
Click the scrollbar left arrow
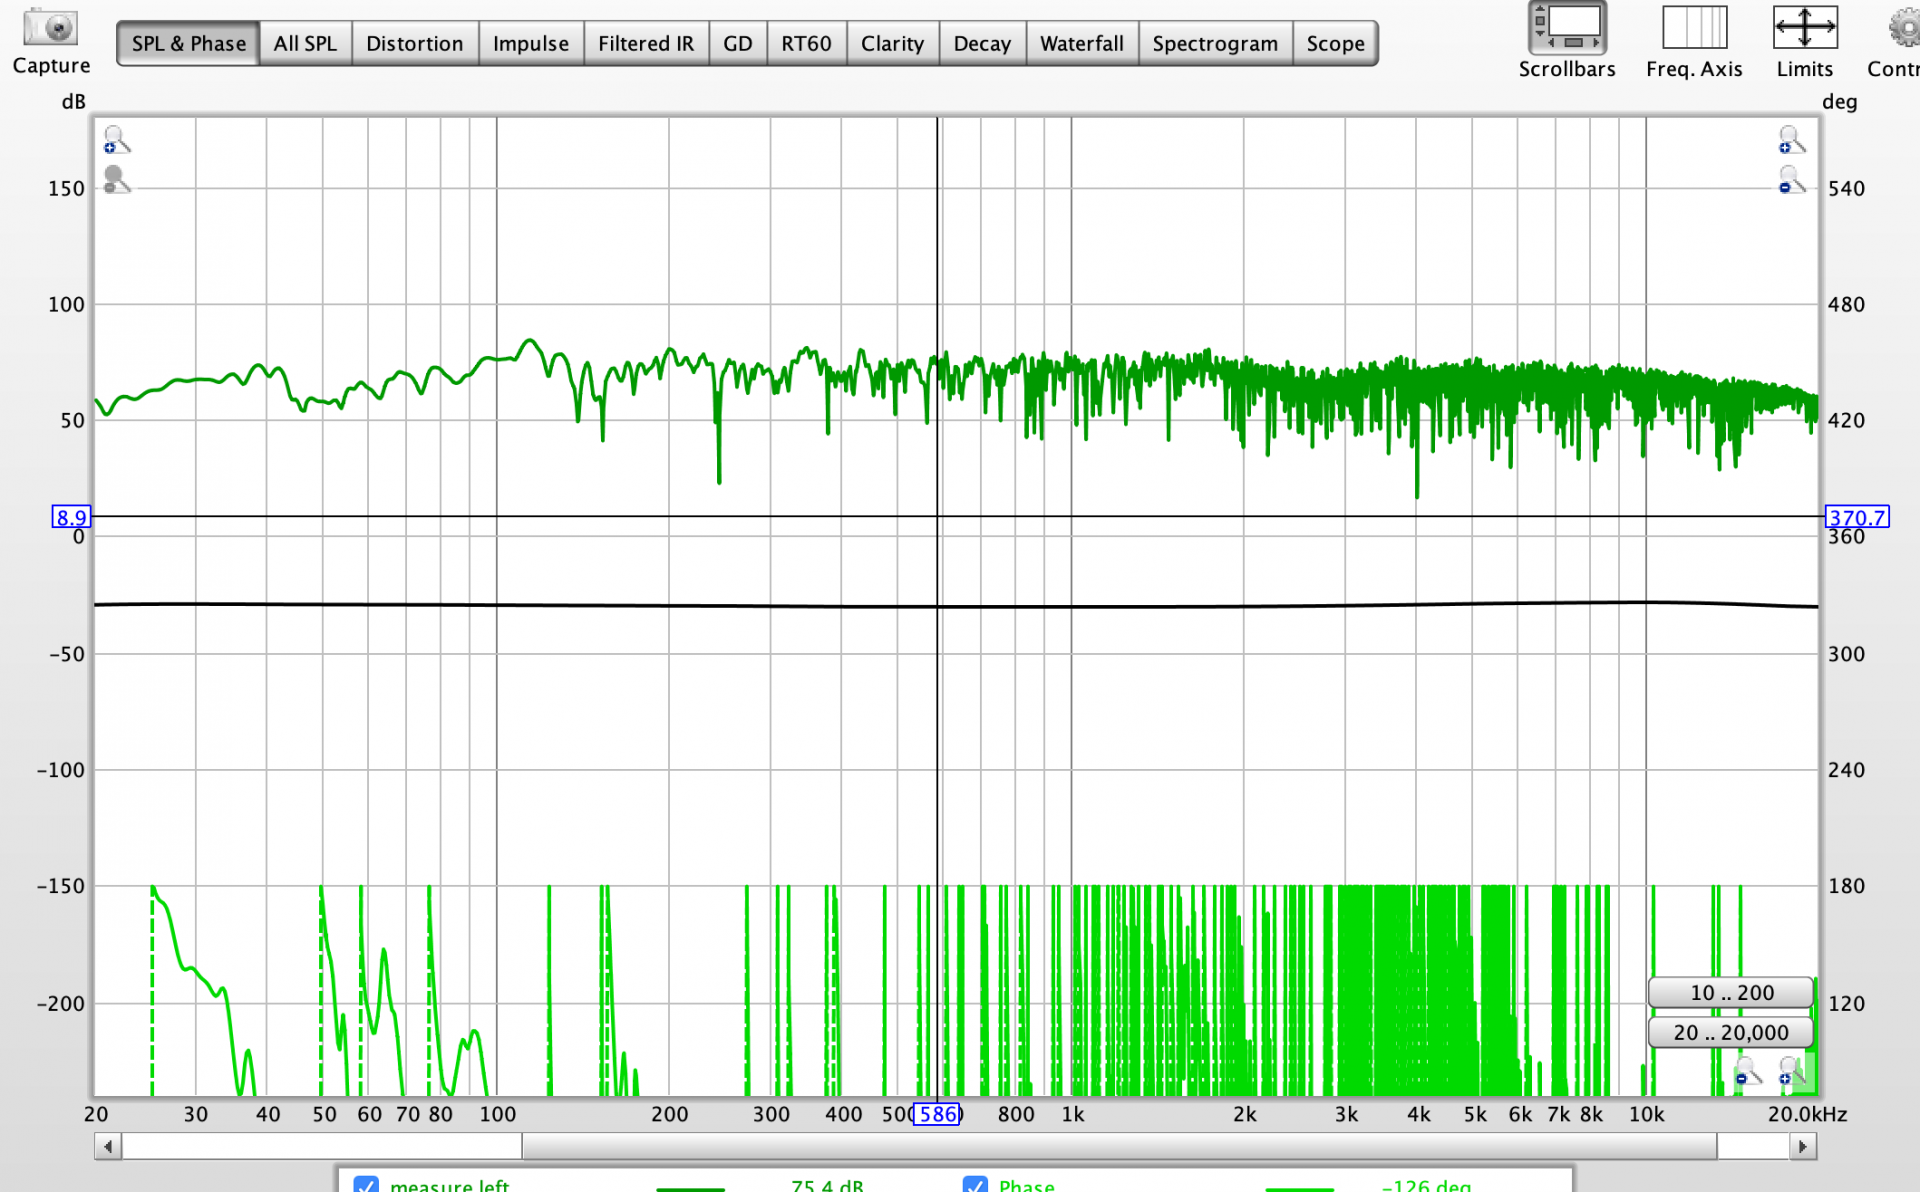click(x=108, y=1146)
